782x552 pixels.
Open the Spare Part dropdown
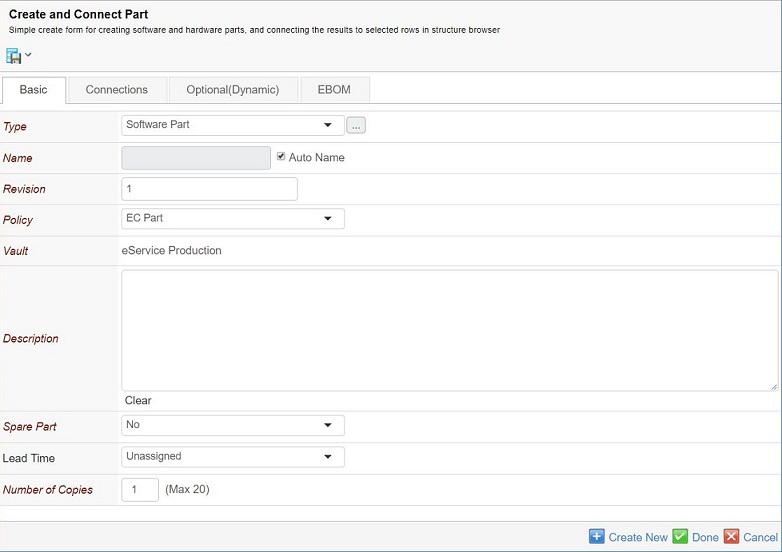pyautogui.click(x=232, y=425)
